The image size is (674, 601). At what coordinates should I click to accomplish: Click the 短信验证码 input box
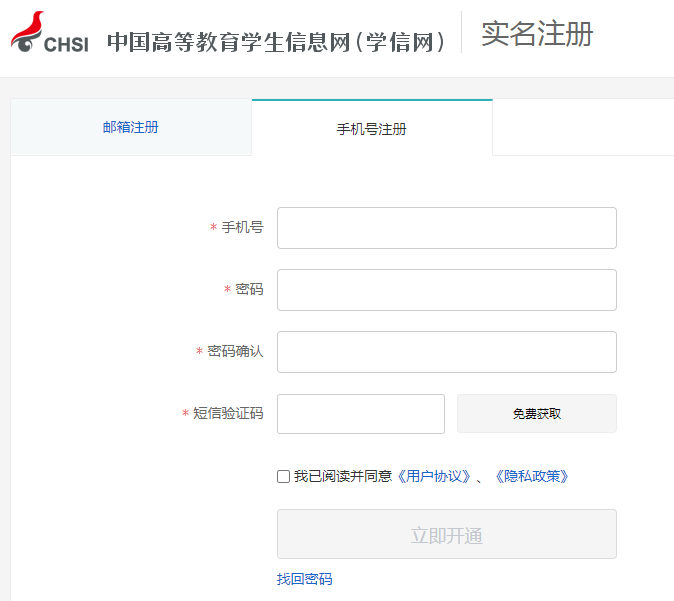point(361,414)
